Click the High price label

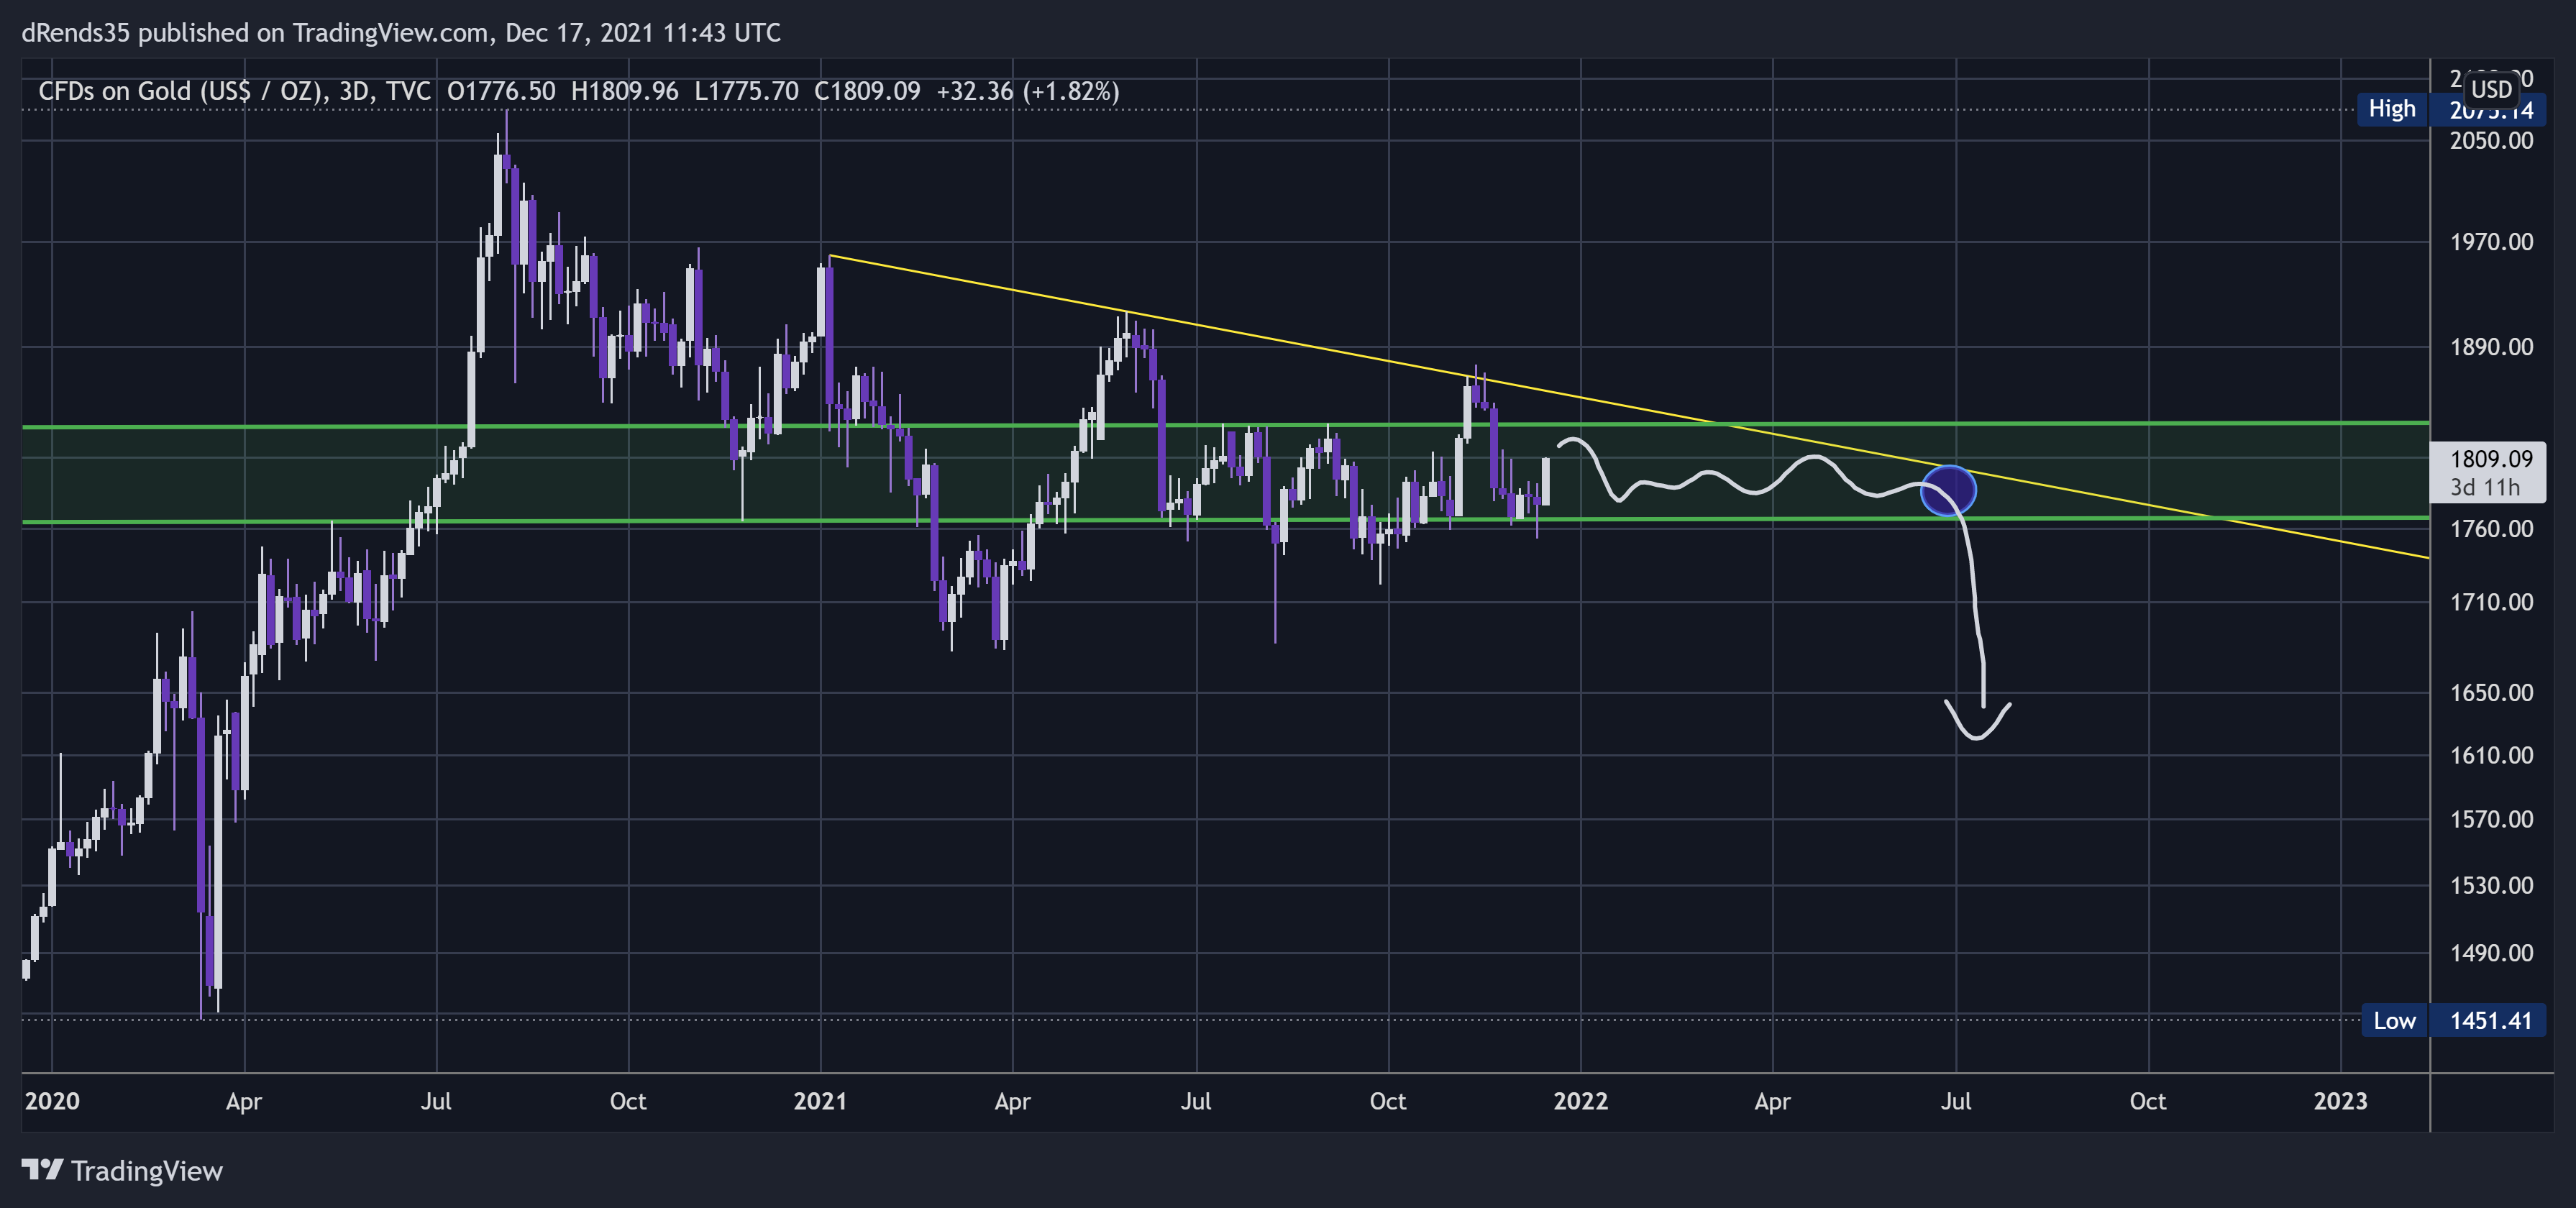(2391, 109)
